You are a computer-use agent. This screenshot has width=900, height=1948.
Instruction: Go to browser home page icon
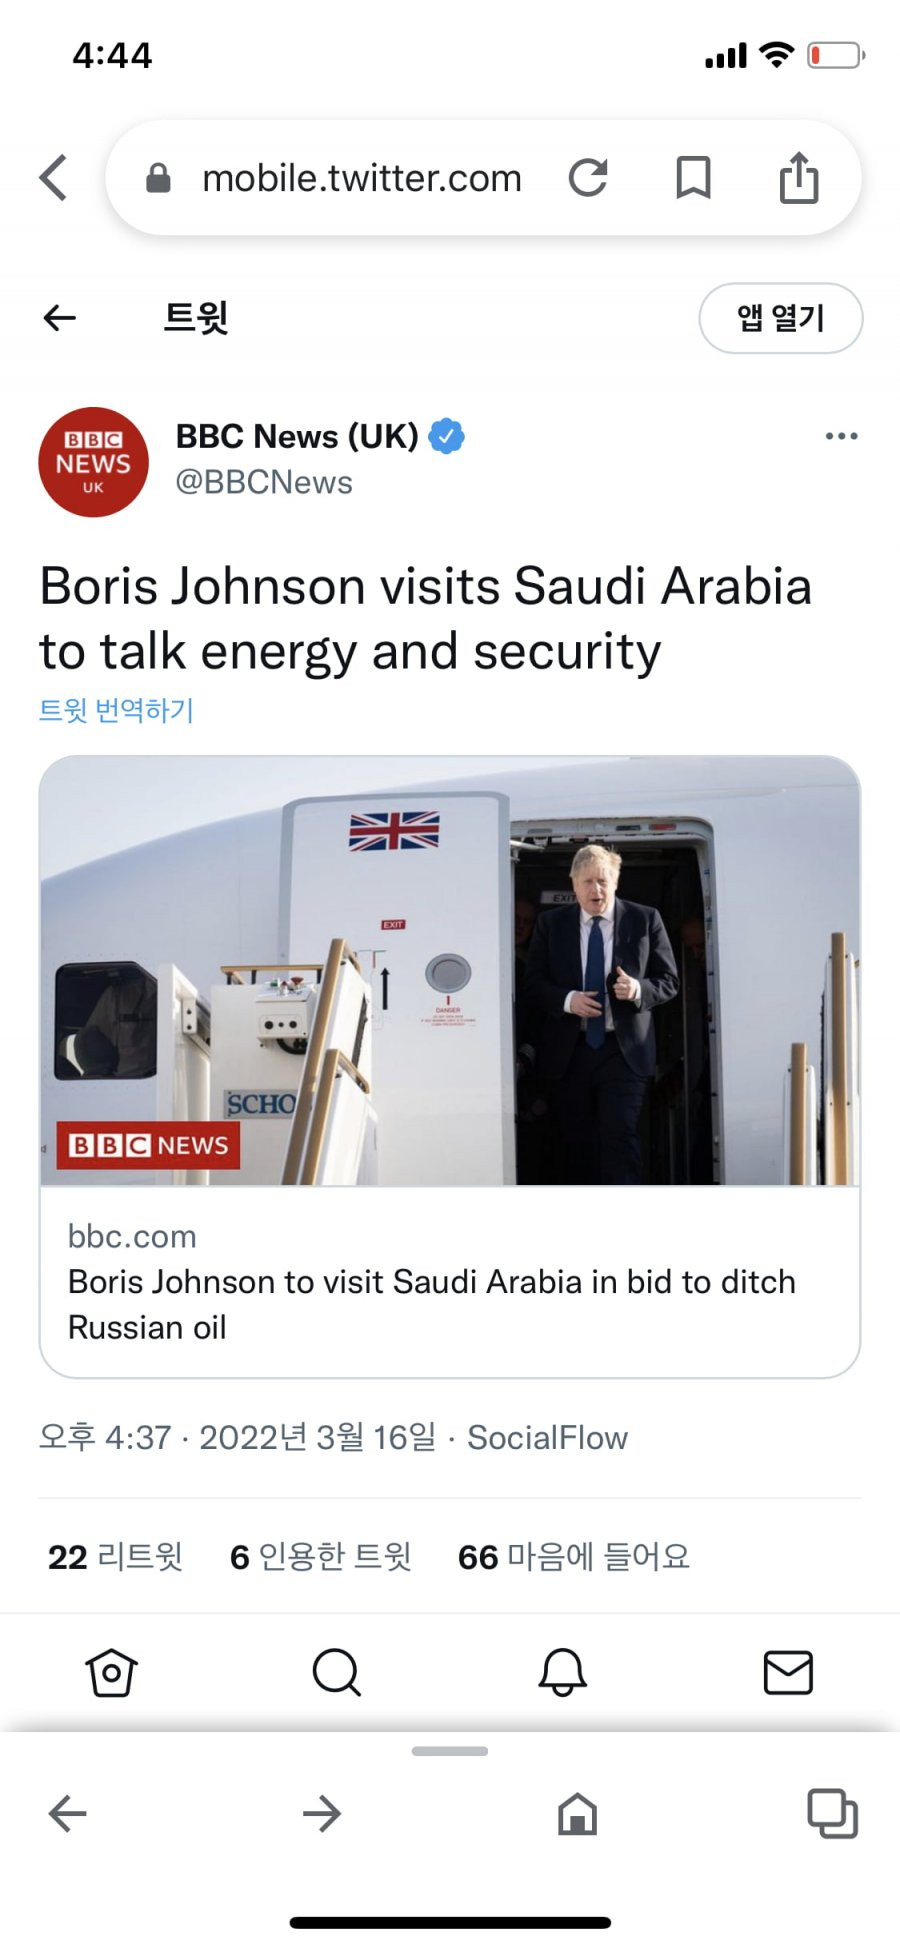577,1813
